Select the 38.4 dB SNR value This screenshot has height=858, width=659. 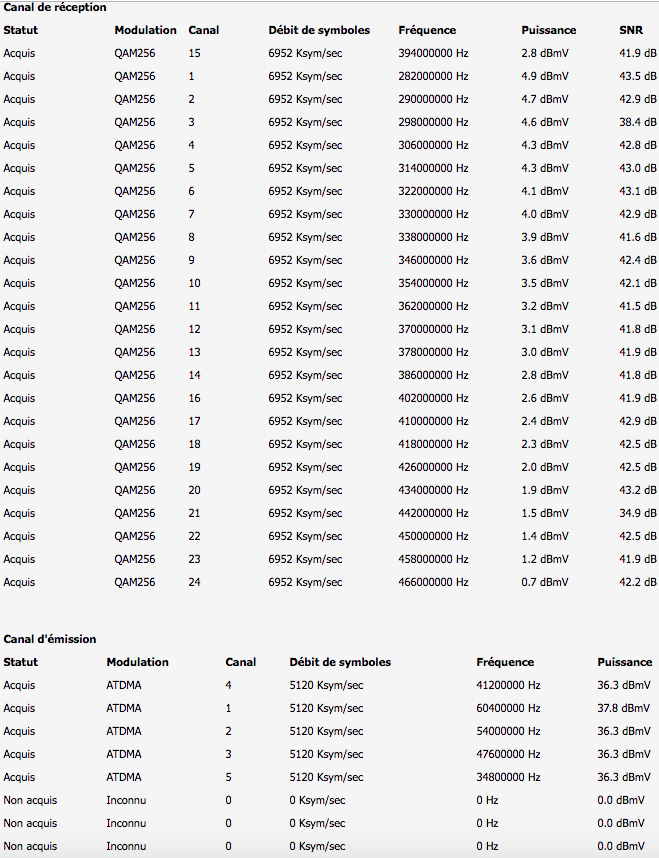click(x=638, y=122)
